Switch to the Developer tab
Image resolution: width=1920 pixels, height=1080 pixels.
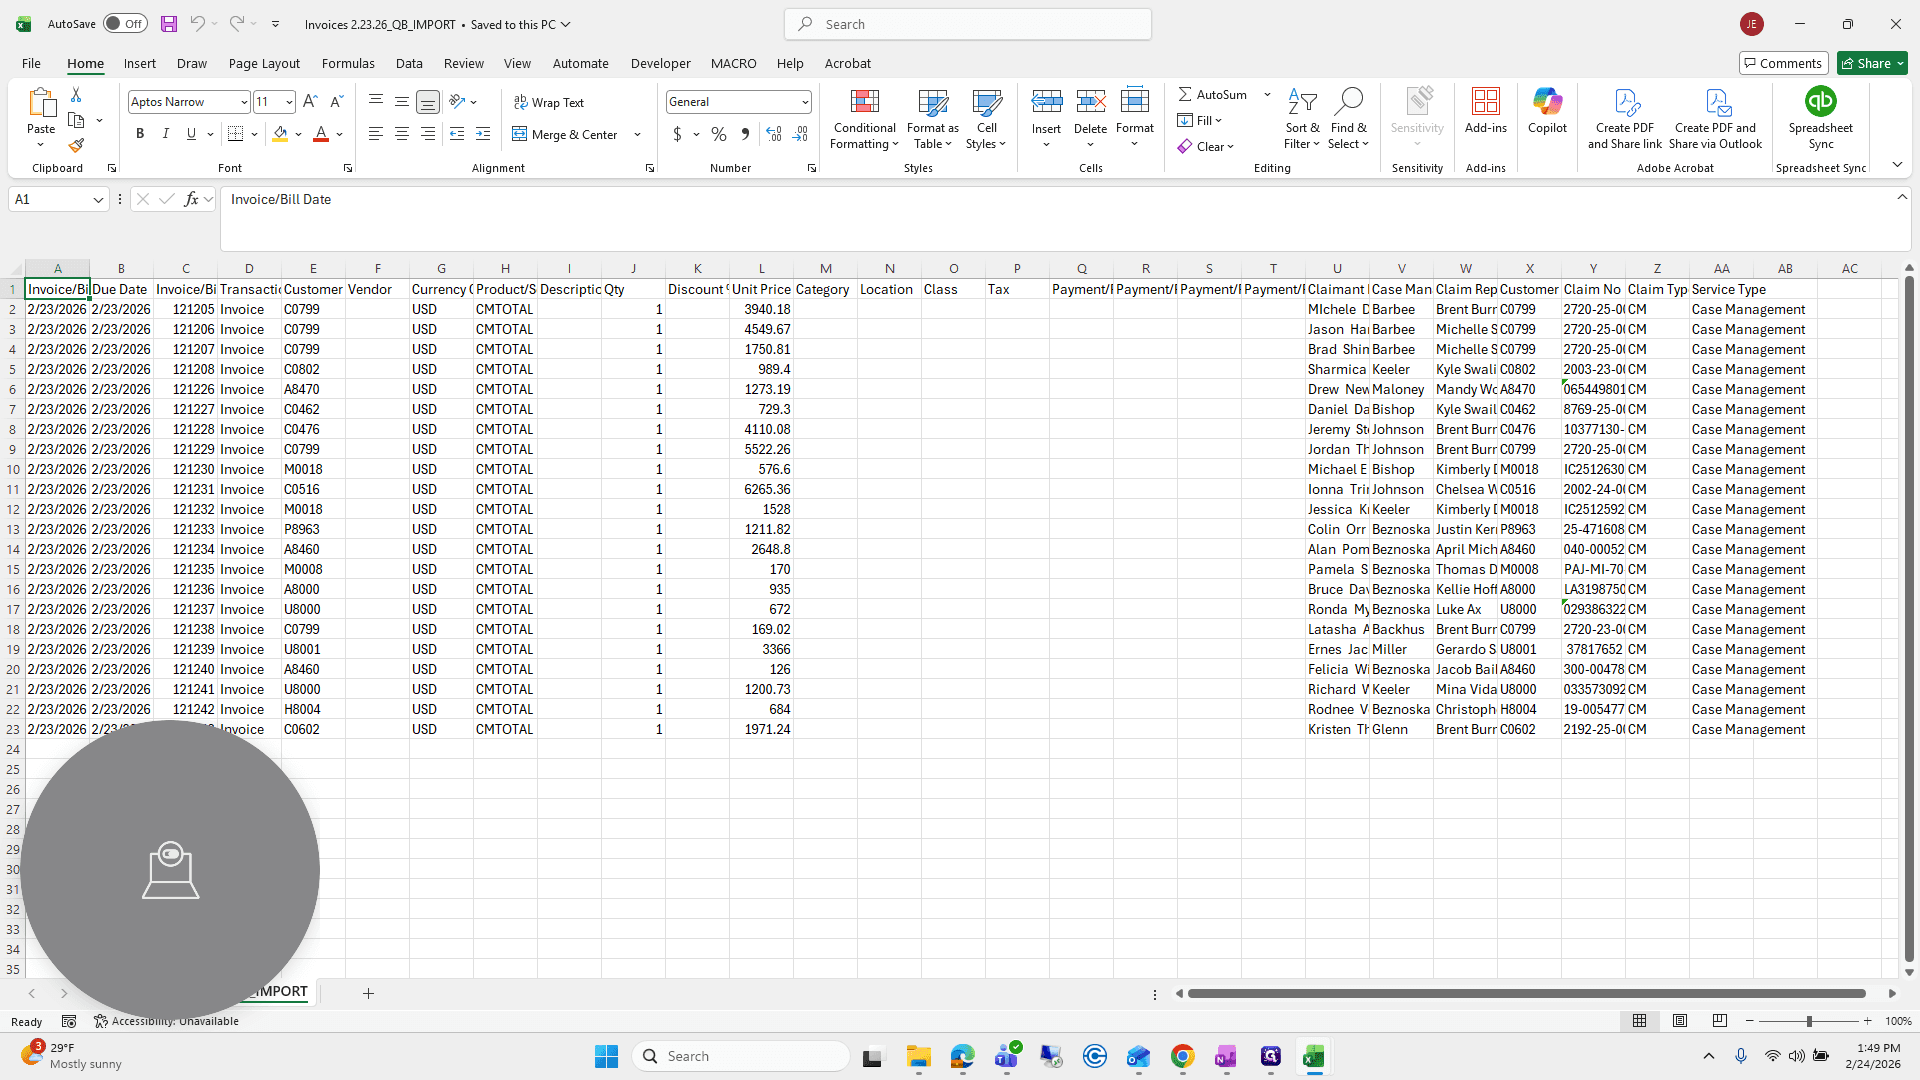point(660,63)
